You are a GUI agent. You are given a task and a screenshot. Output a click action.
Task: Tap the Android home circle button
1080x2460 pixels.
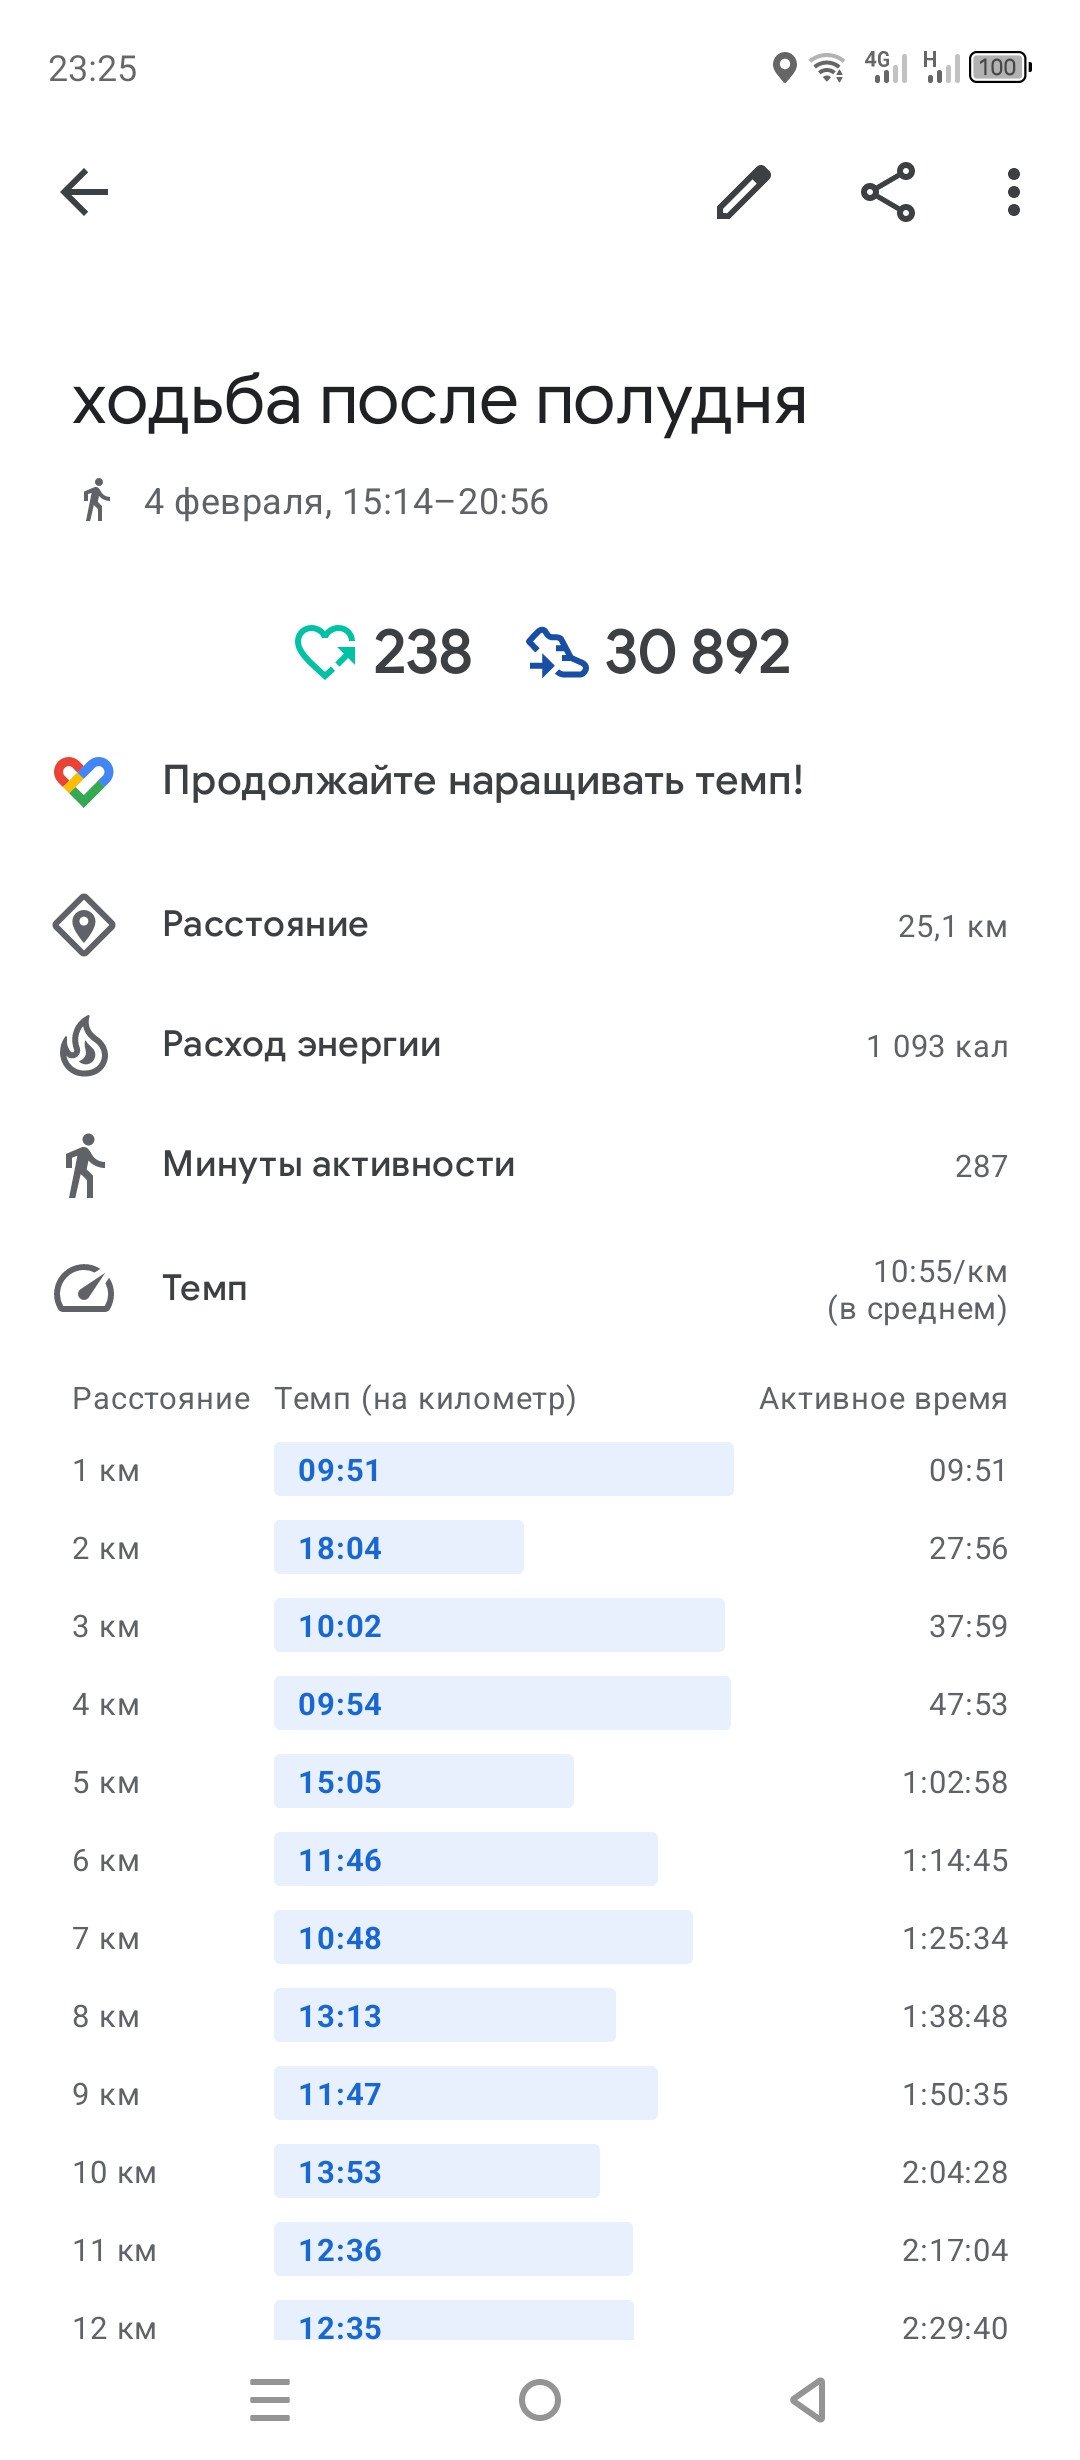540,2400
